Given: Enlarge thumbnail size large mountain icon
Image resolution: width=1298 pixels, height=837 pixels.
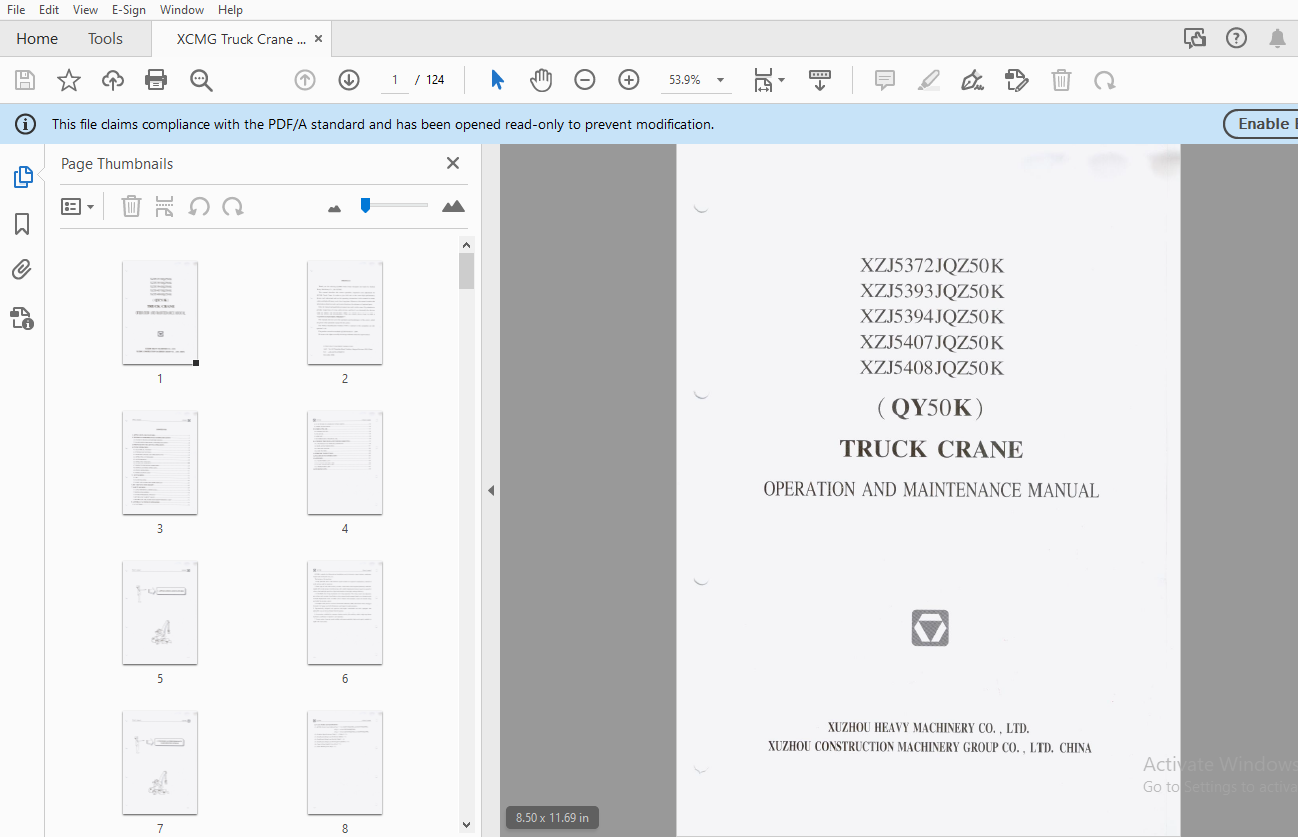Looking at the screenshot, I should [454, 206].
